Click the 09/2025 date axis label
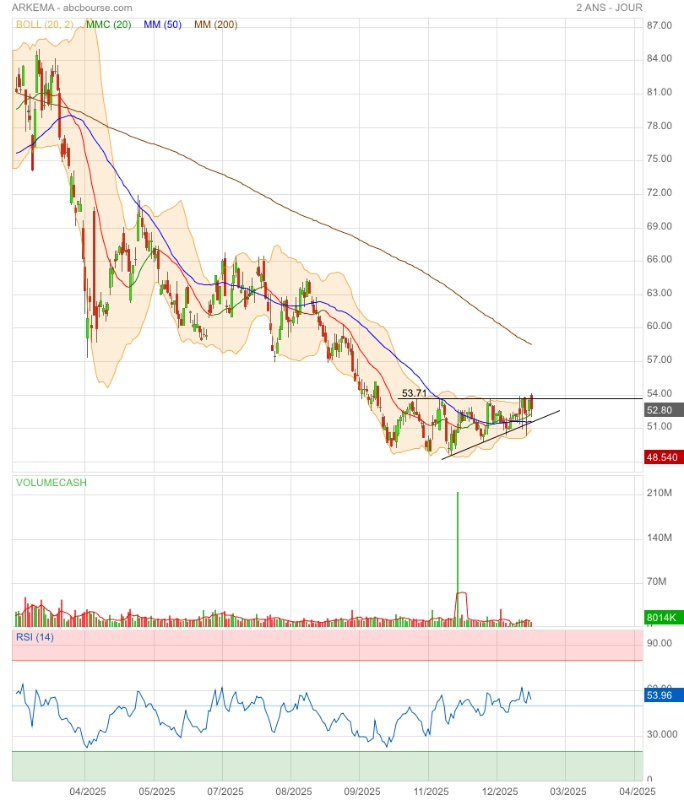Image resolution: width=684 pixels, height=800 pixels. point(362,791)
